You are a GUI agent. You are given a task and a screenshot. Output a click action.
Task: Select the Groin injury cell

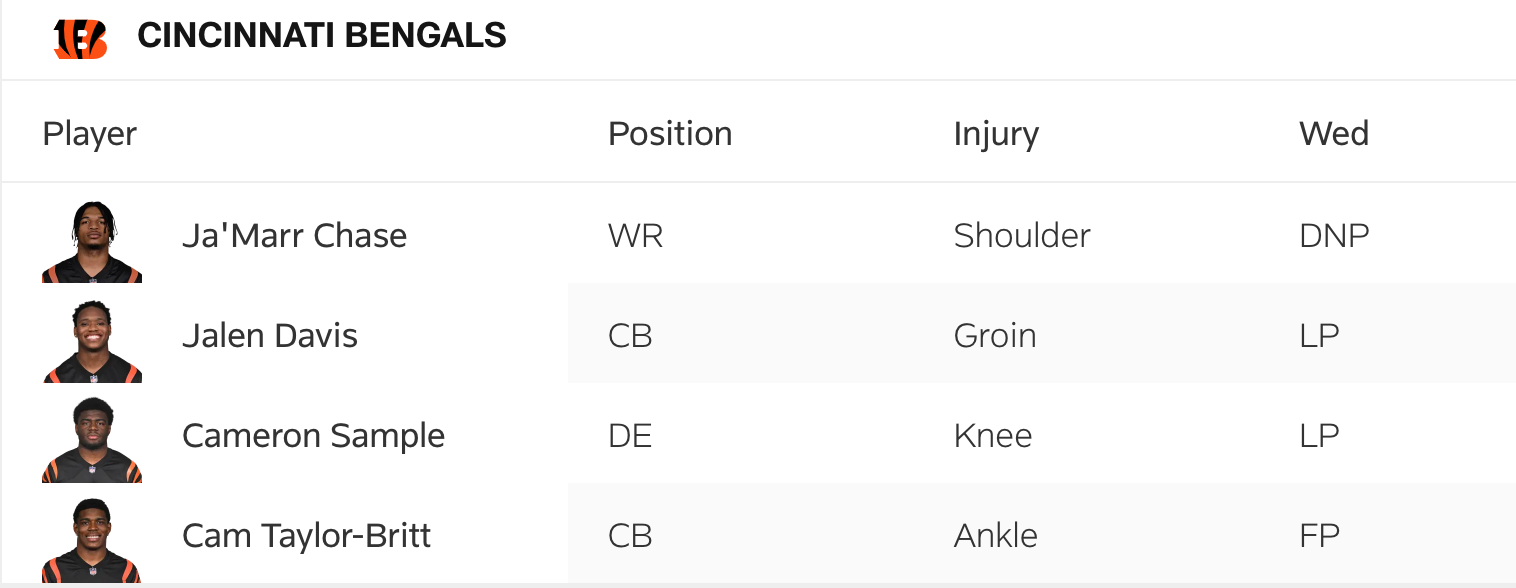coord(995,336)
